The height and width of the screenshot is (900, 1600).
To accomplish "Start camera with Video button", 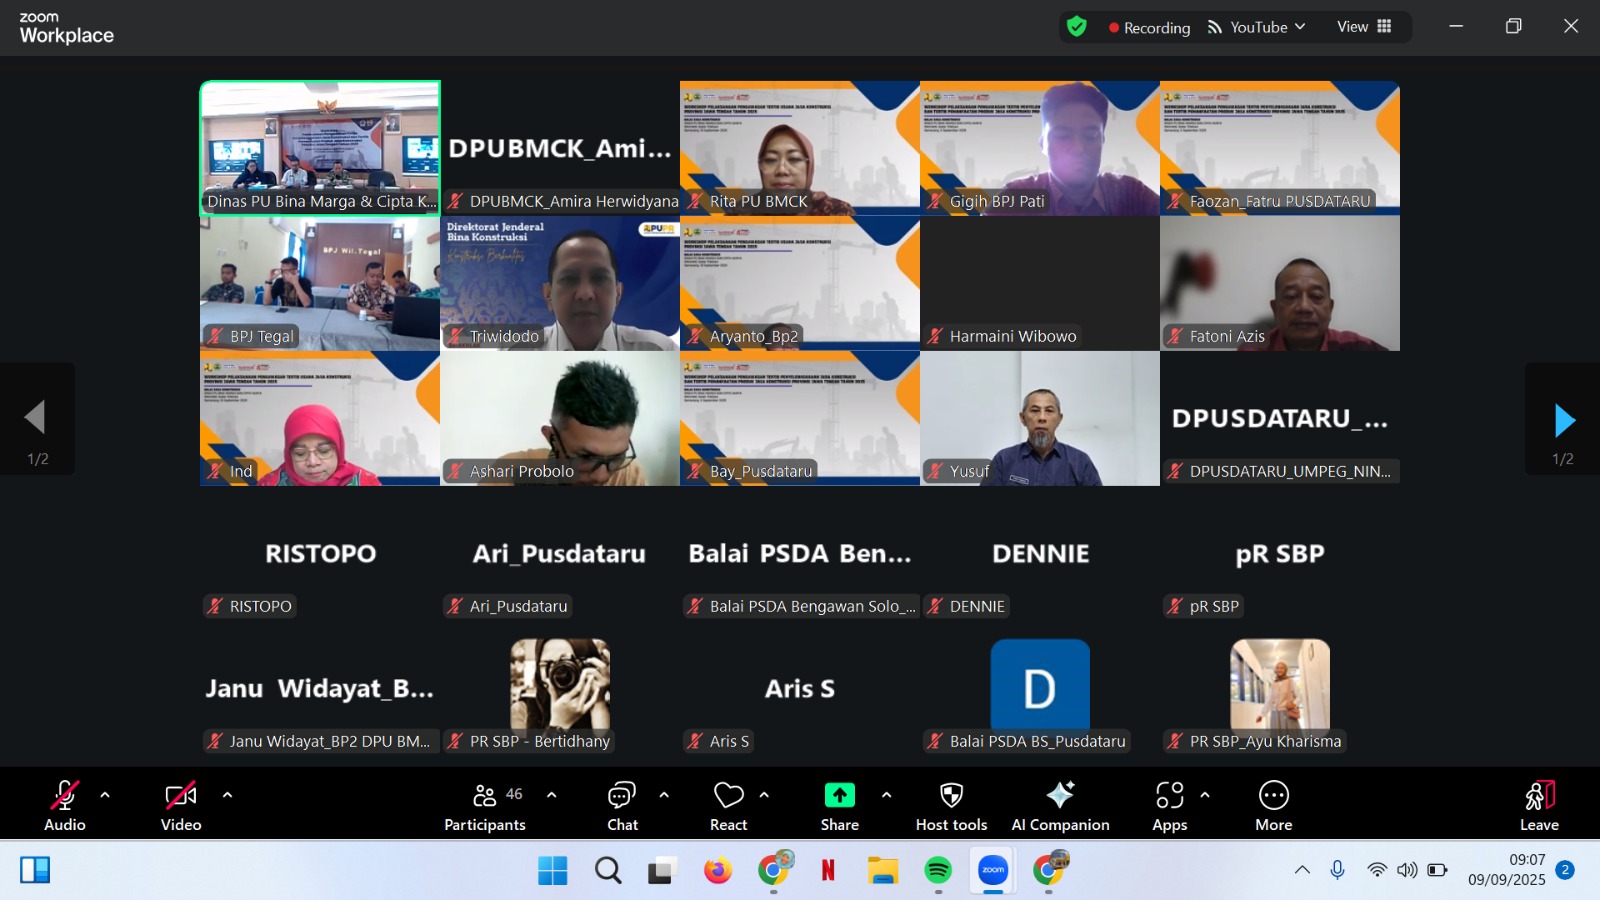I will pyautogui.click(x=181, y=805).
